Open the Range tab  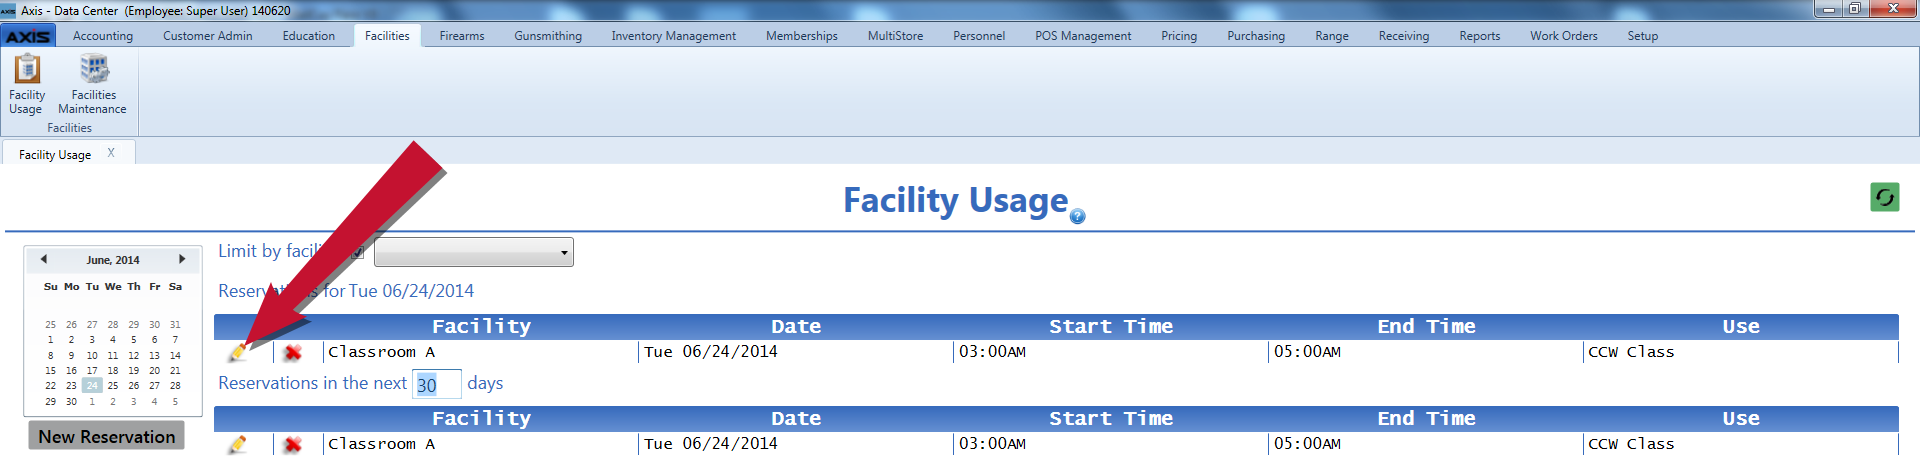(x=1332, y=36)
